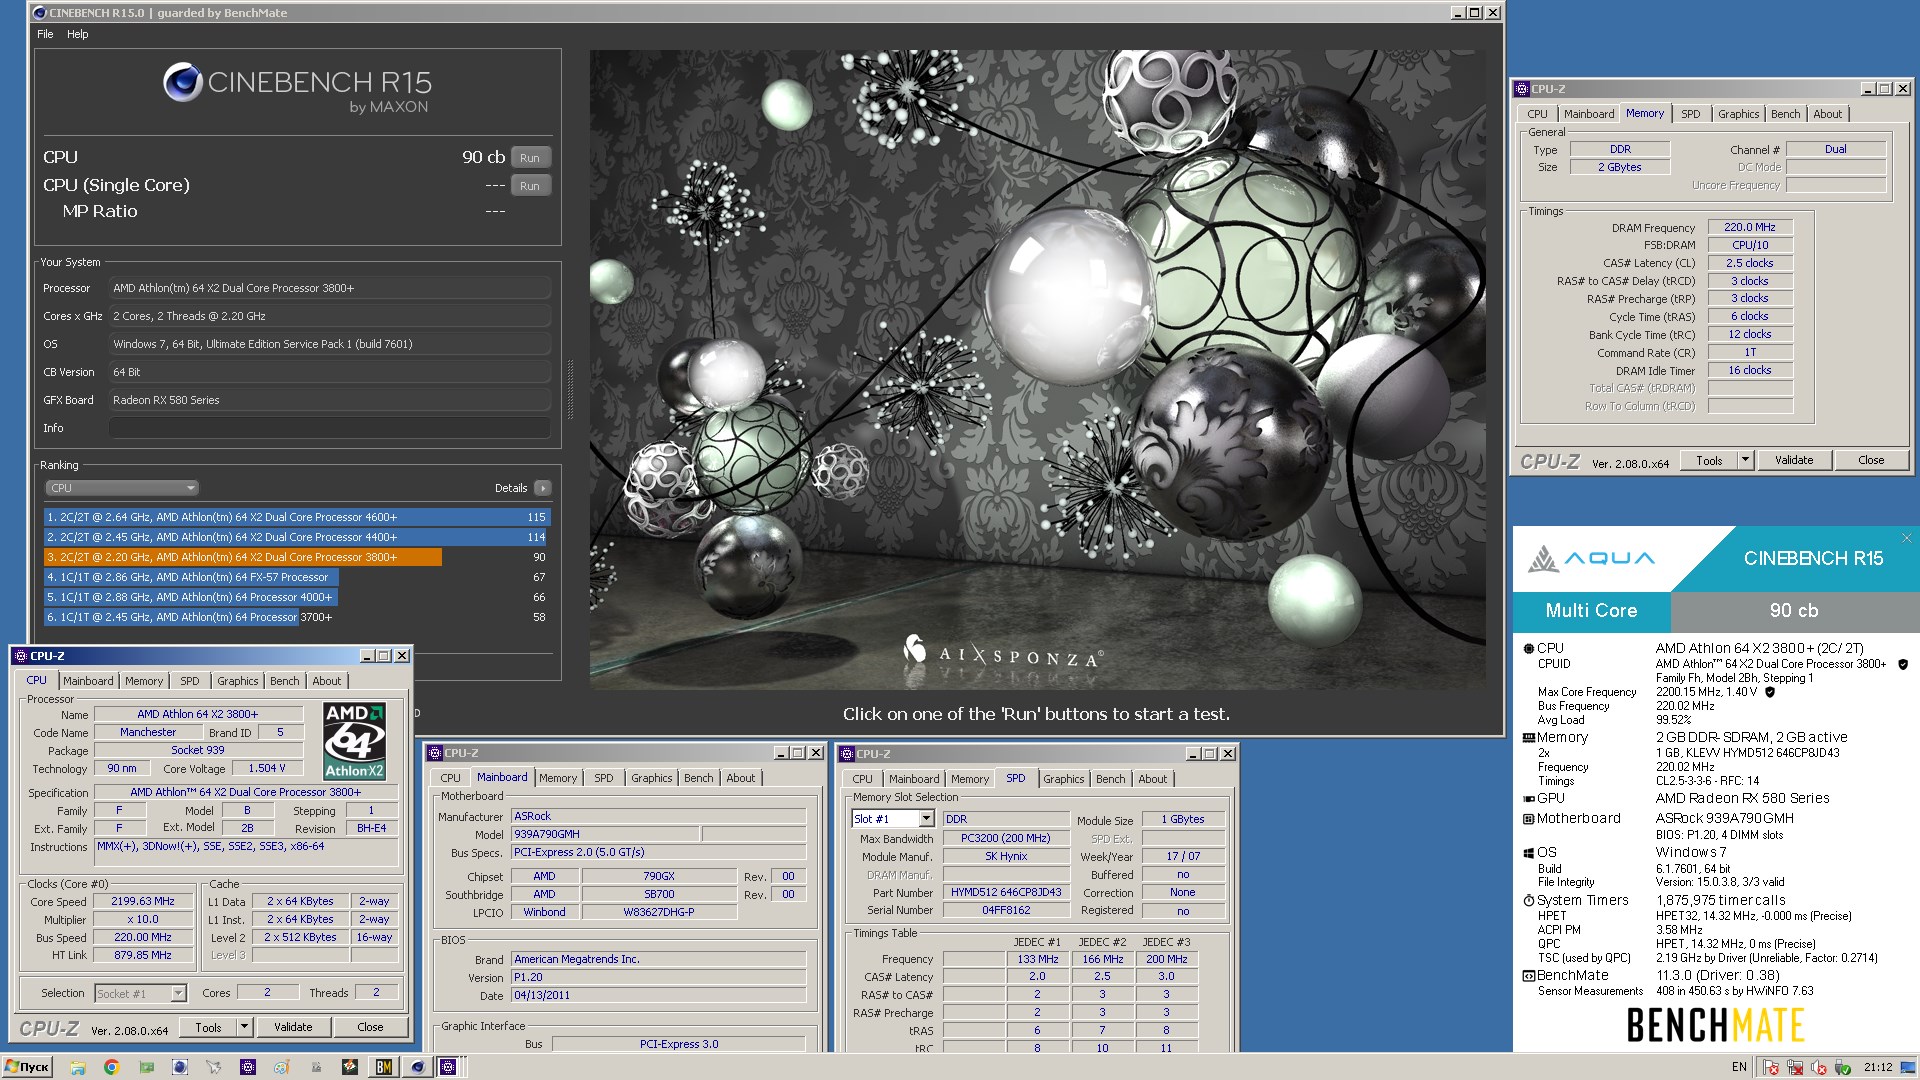Click the CPU chip icon in BenchMate panel

click(x=1528, y=648)
